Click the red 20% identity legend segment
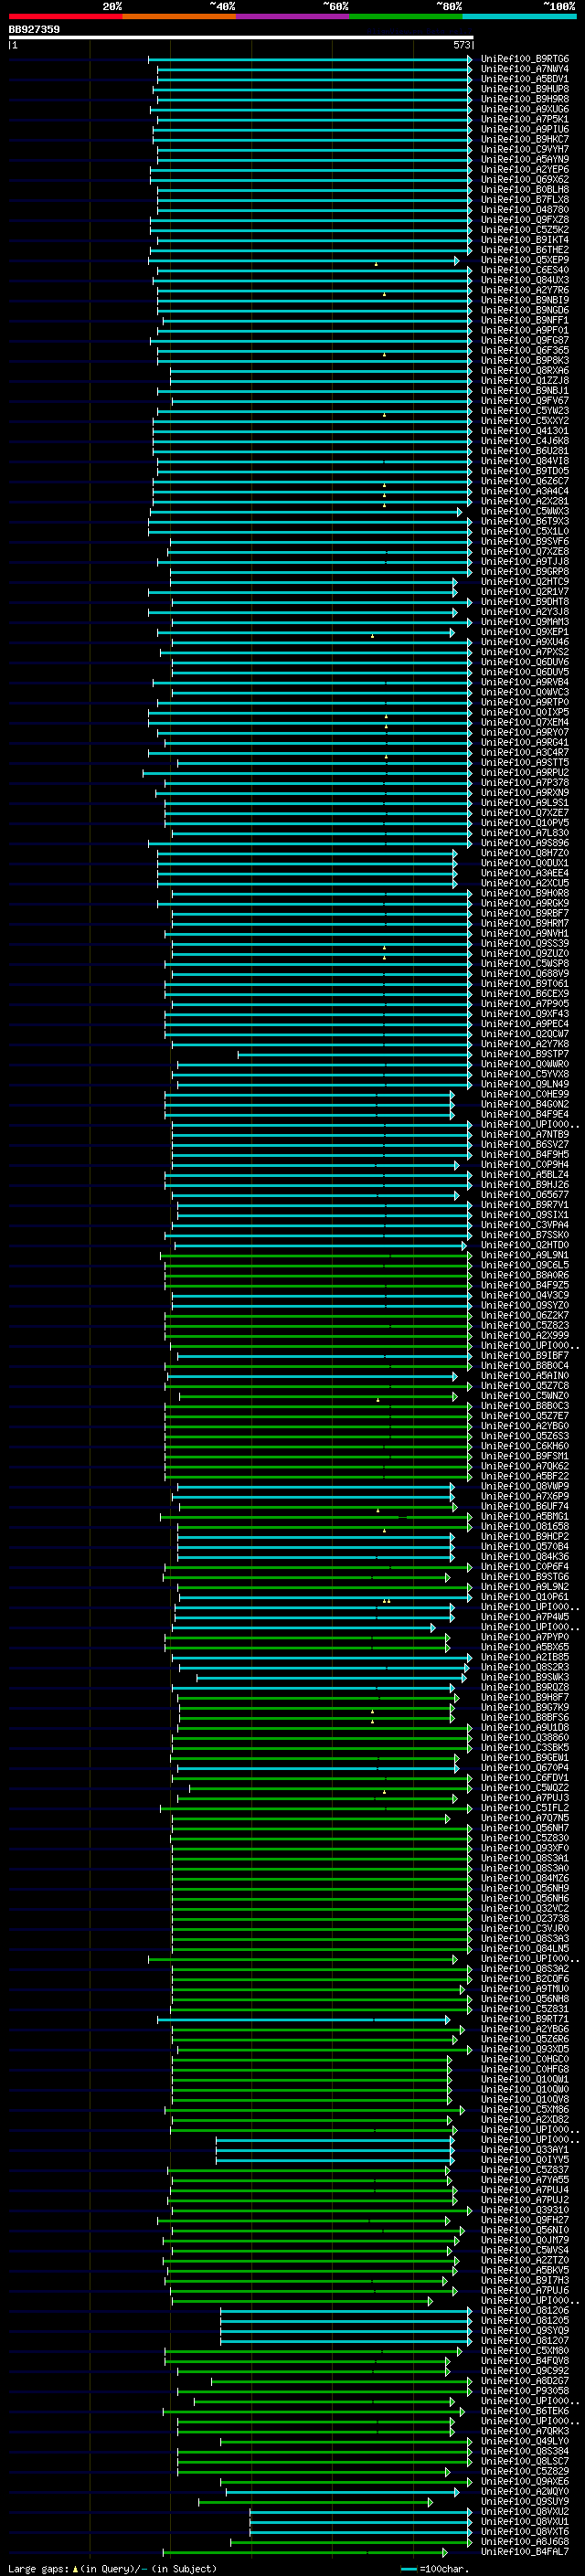This screenshot has width=585, height=2576. [65, 16]
